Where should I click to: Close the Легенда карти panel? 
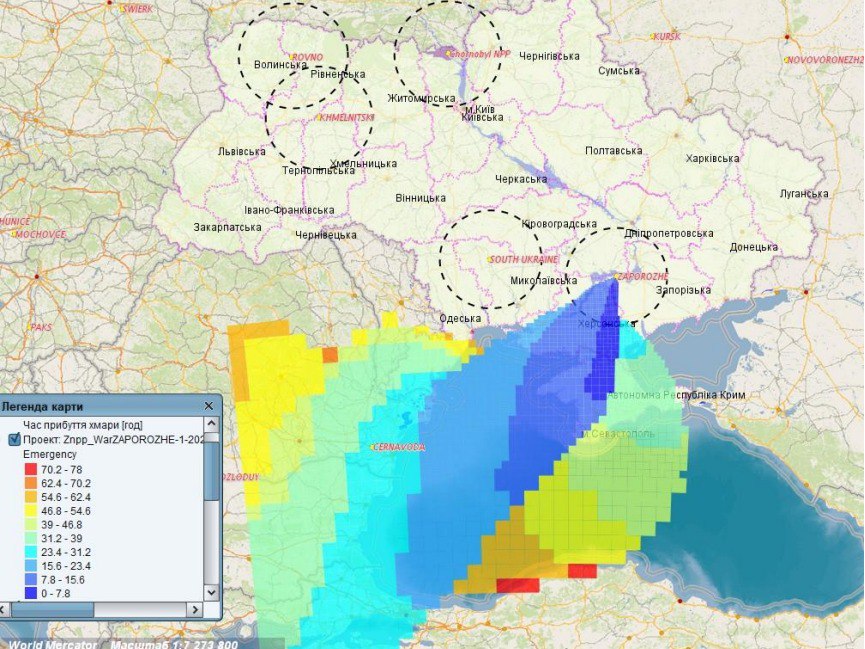209,406
